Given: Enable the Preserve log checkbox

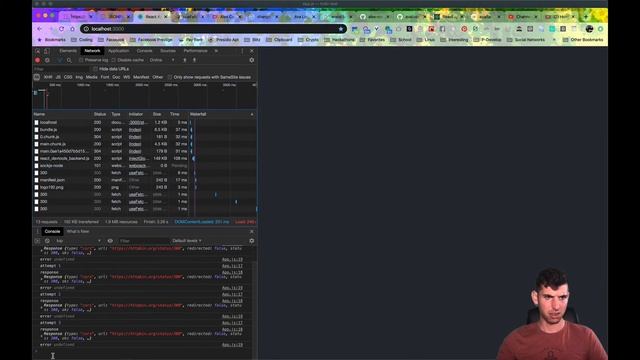Looking at the screenshot, I should click(x=81, y=60).
